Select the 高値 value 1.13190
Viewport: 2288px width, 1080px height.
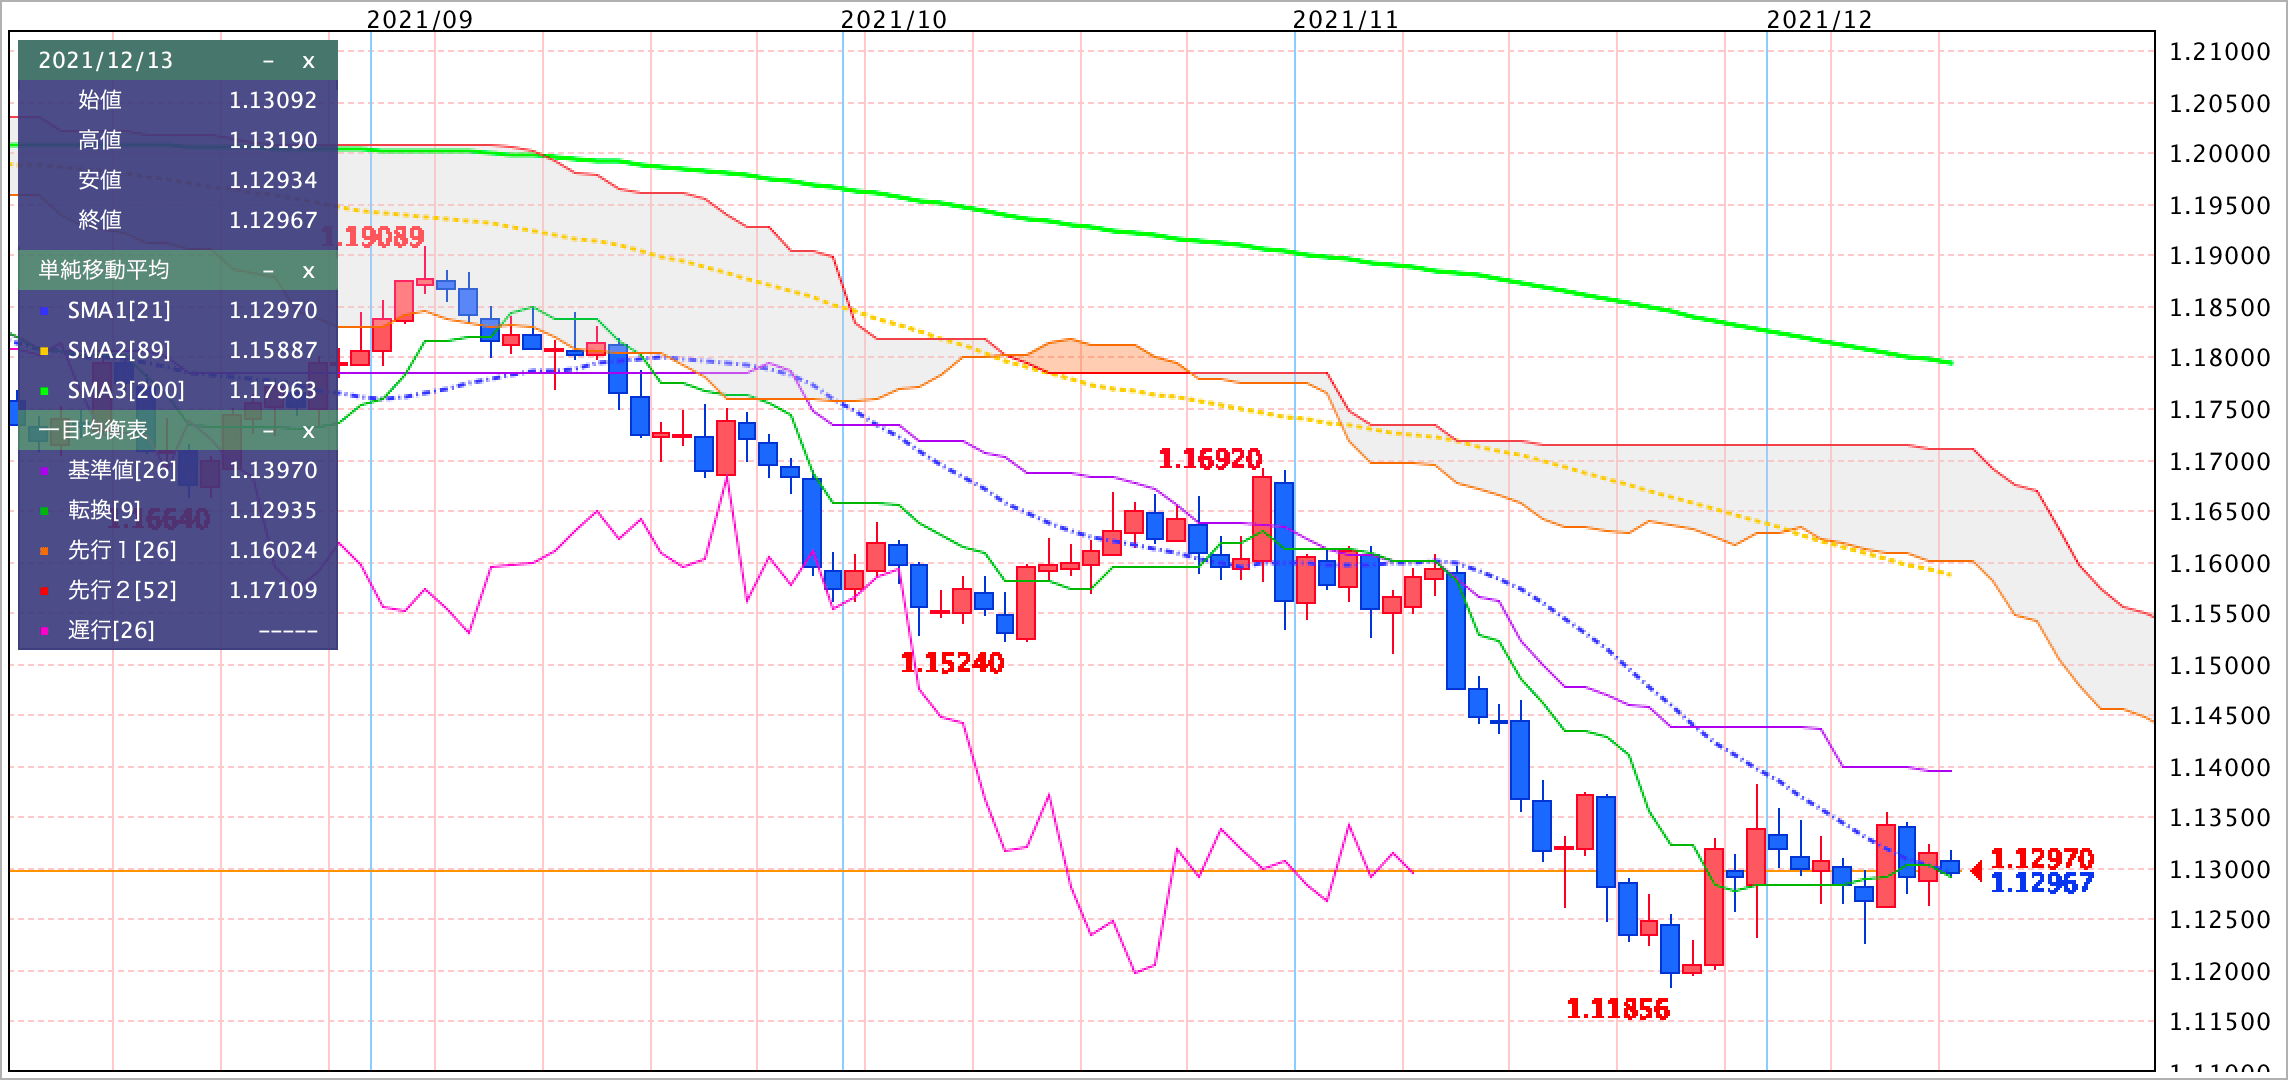click(273, 140)
